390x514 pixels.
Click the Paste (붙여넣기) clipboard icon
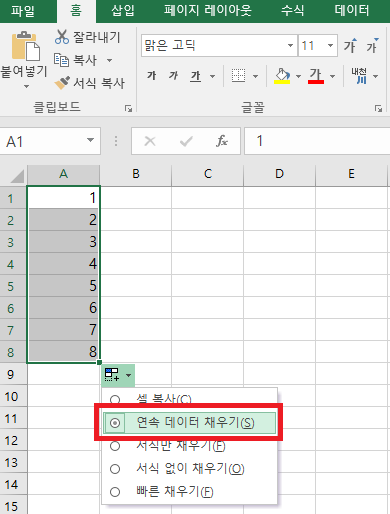(x=26, y=46)
